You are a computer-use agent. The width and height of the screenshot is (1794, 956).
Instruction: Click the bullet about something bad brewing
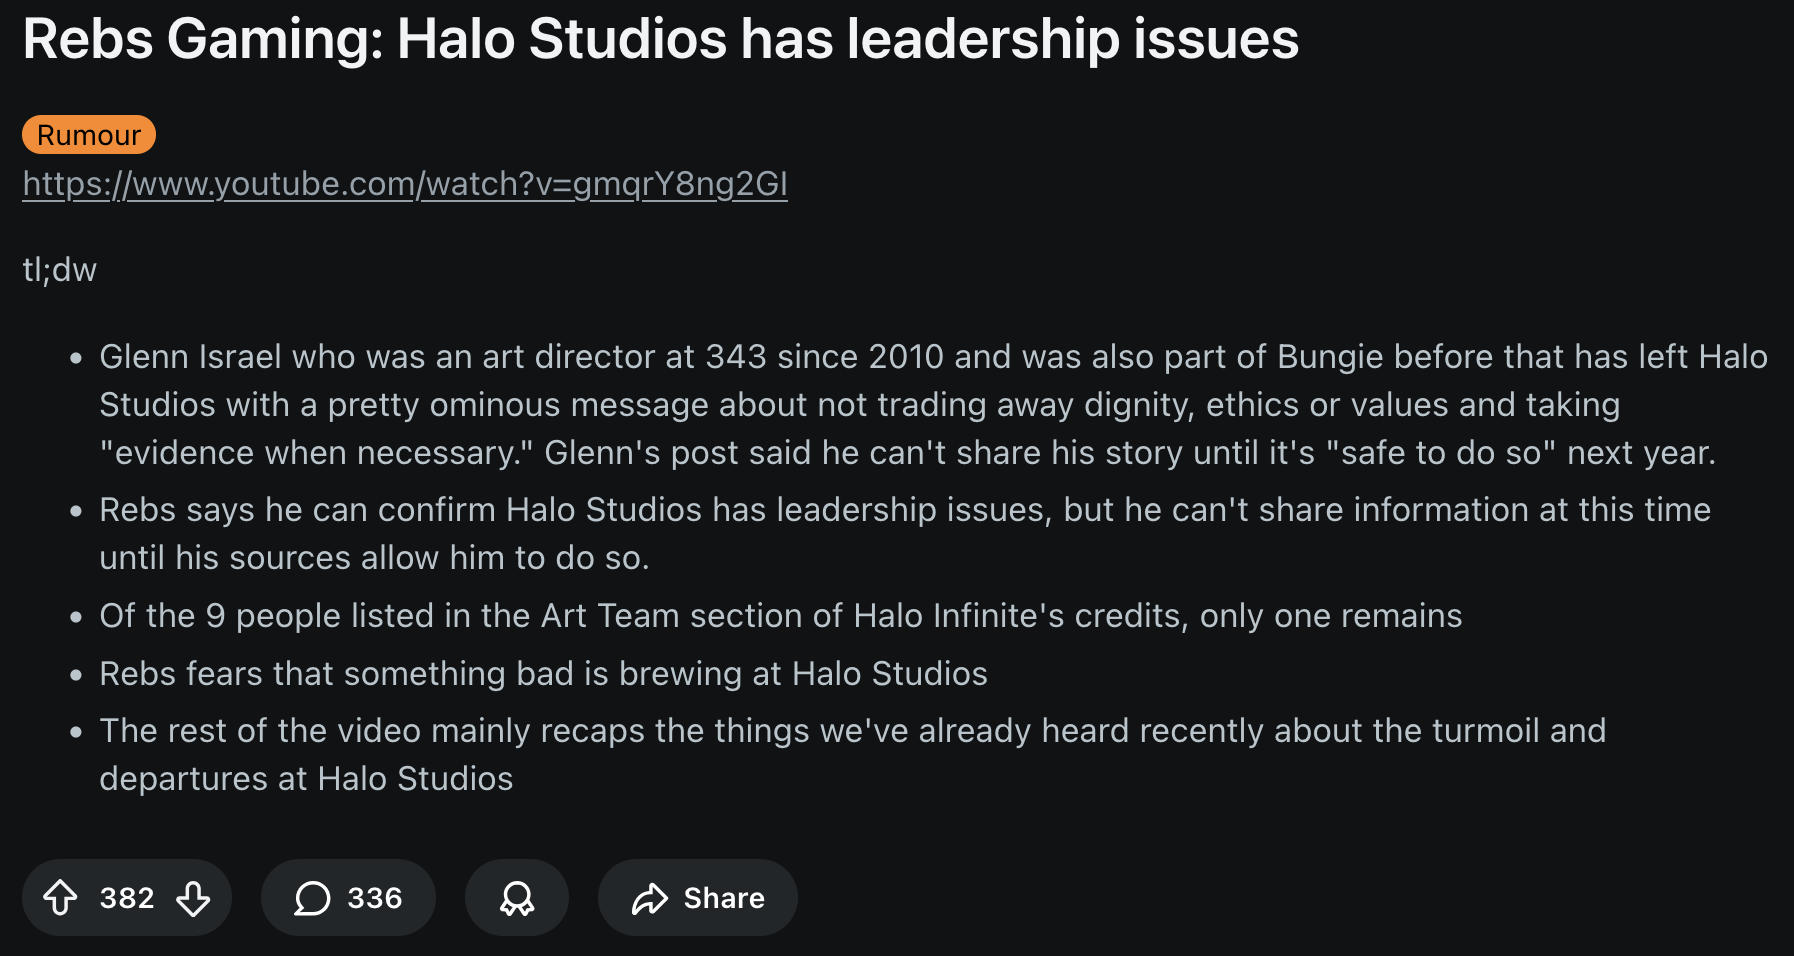(x=543, y=674)
